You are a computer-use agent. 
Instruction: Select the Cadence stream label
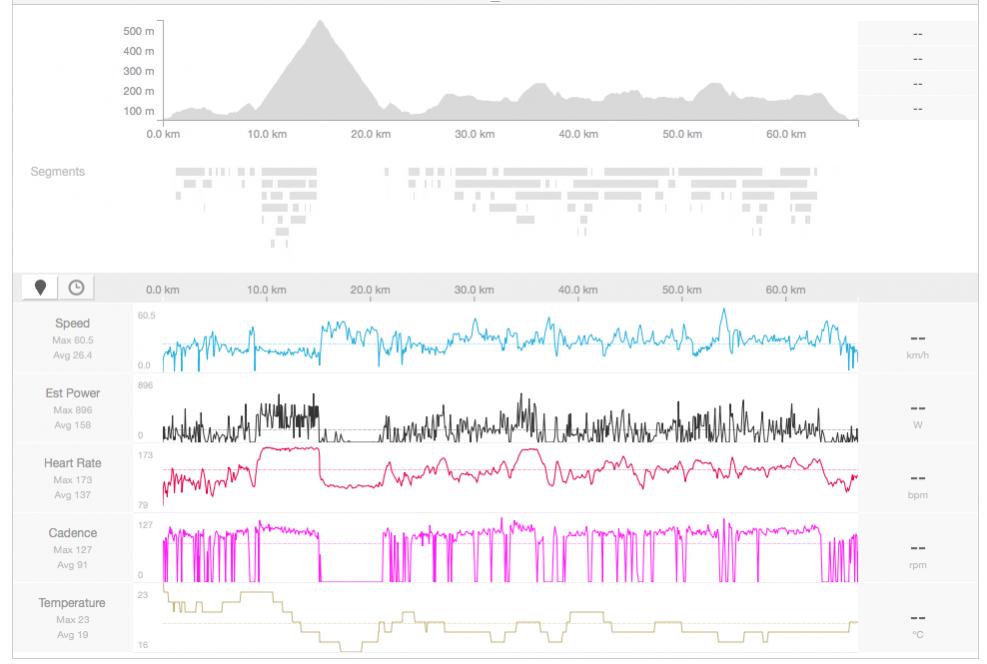[72, 533]
